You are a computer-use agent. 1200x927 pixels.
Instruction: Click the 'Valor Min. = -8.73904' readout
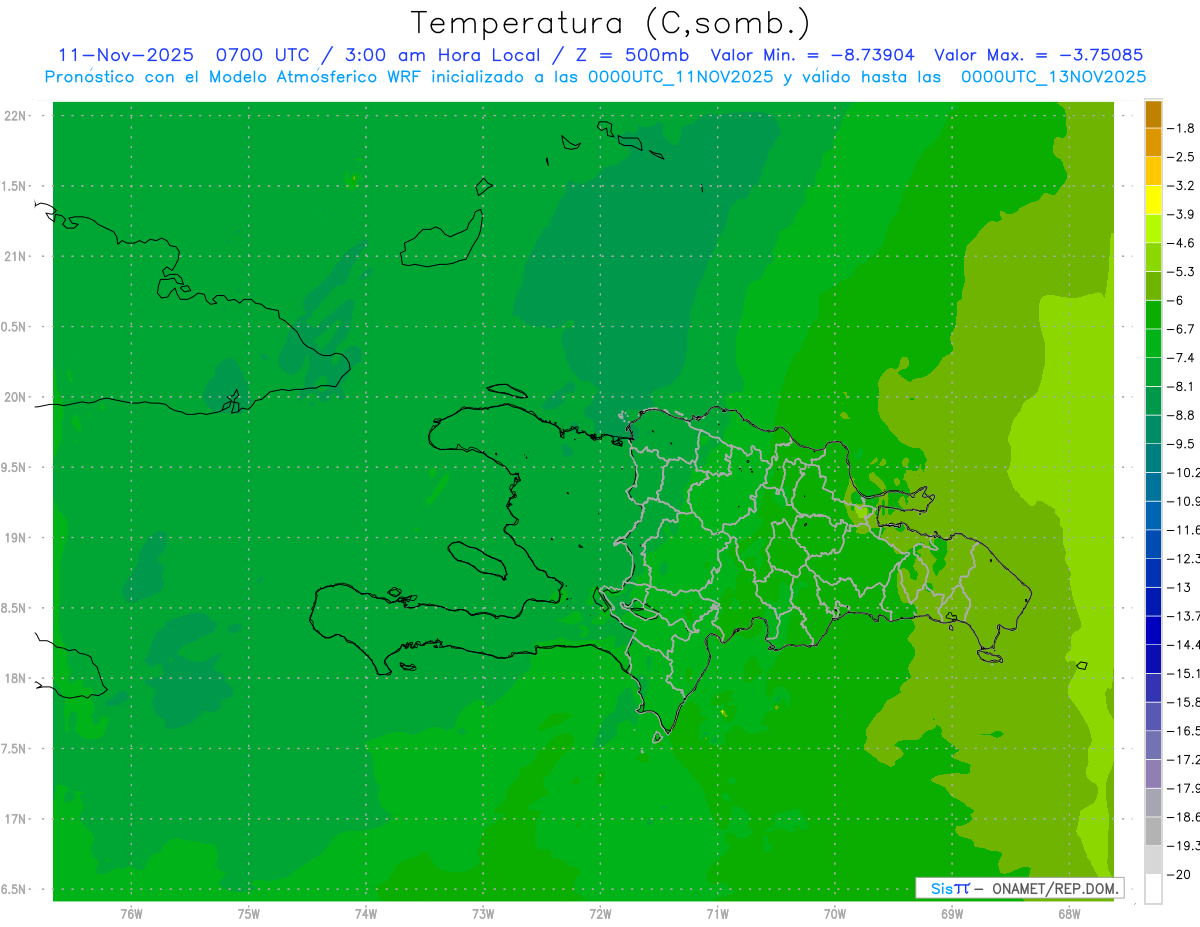click(812, 55)
